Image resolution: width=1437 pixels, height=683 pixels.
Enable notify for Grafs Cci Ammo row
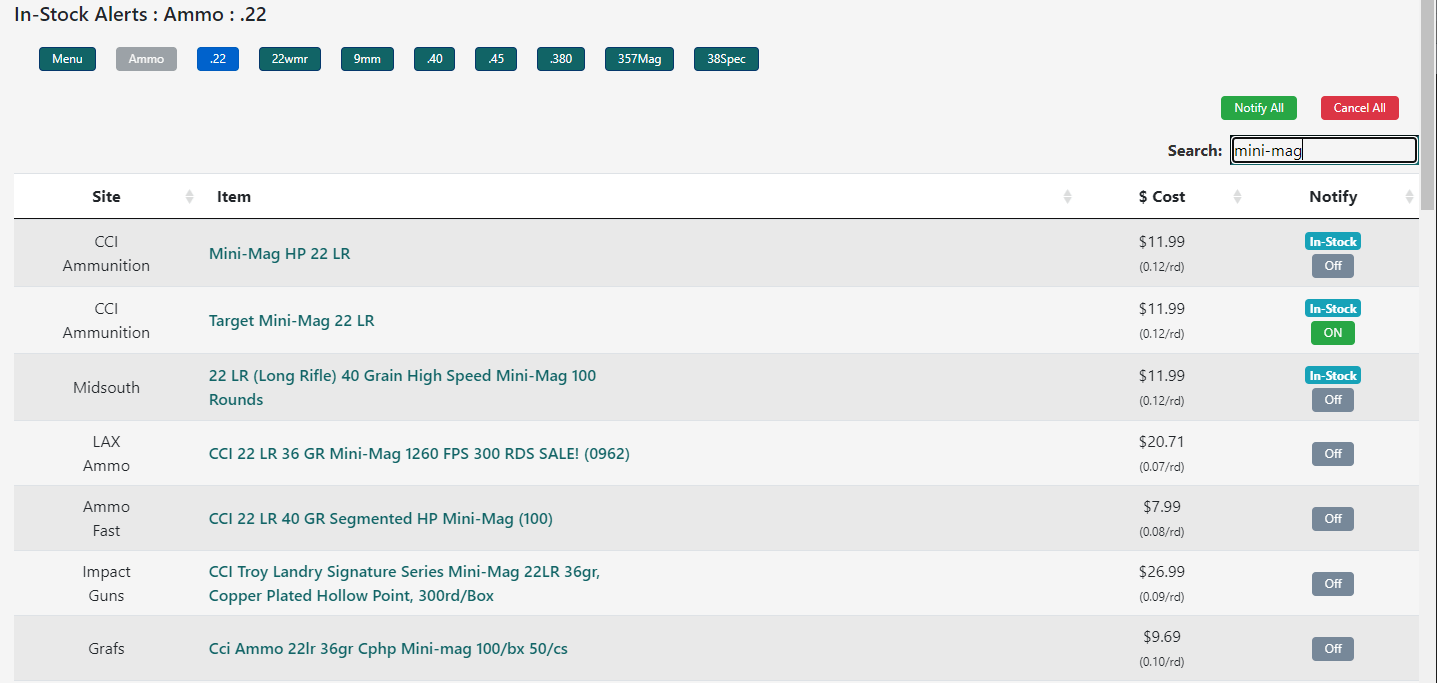tap(1333, 649)
